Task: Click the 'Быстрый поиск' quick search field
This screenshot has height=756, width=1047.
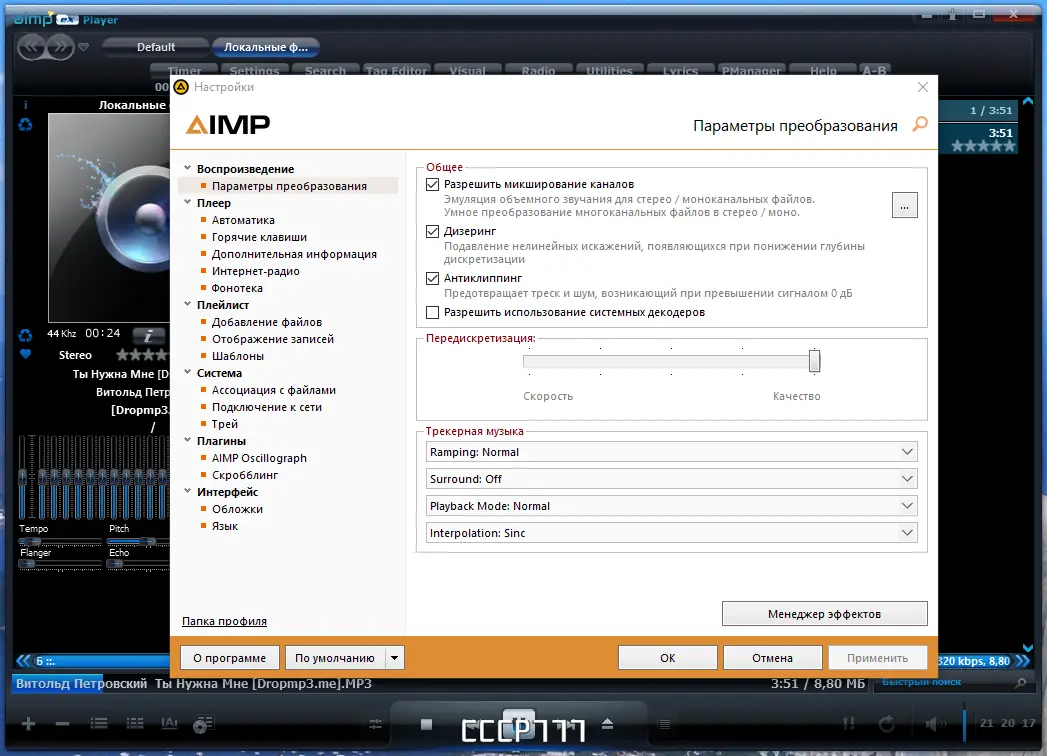Action: coord(945,683)
